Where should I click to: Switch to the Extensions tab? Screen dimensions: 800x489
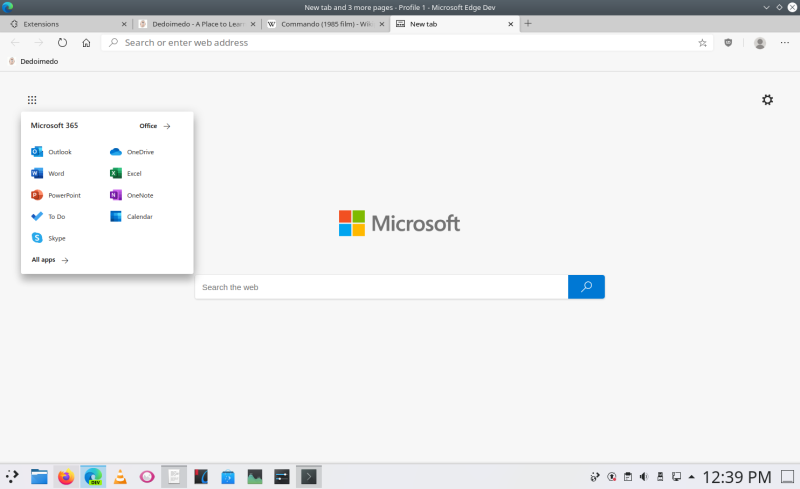coord(66,24)
